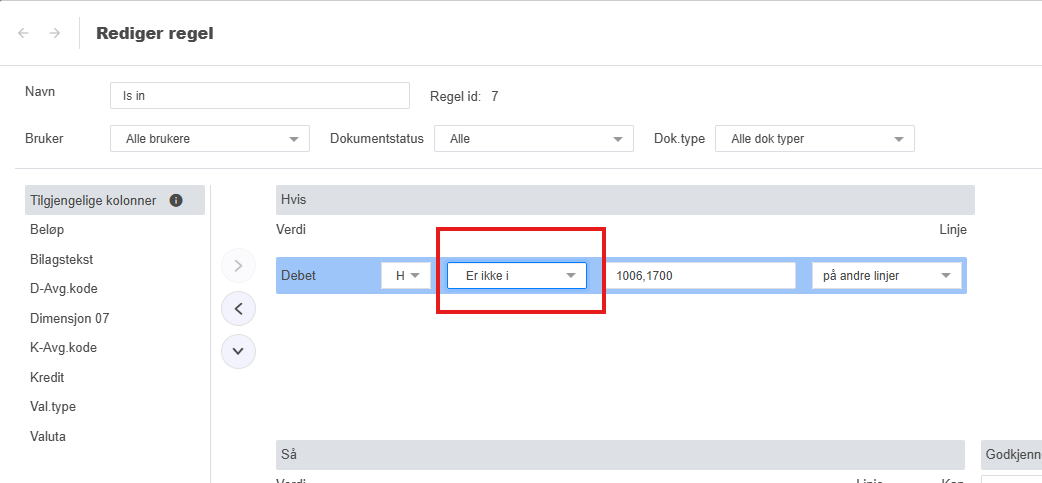The height and width of the screenshot is (483, 1042).
Task: Open the 'H' dropdown in Debet row
Action: tap(406, 275)
